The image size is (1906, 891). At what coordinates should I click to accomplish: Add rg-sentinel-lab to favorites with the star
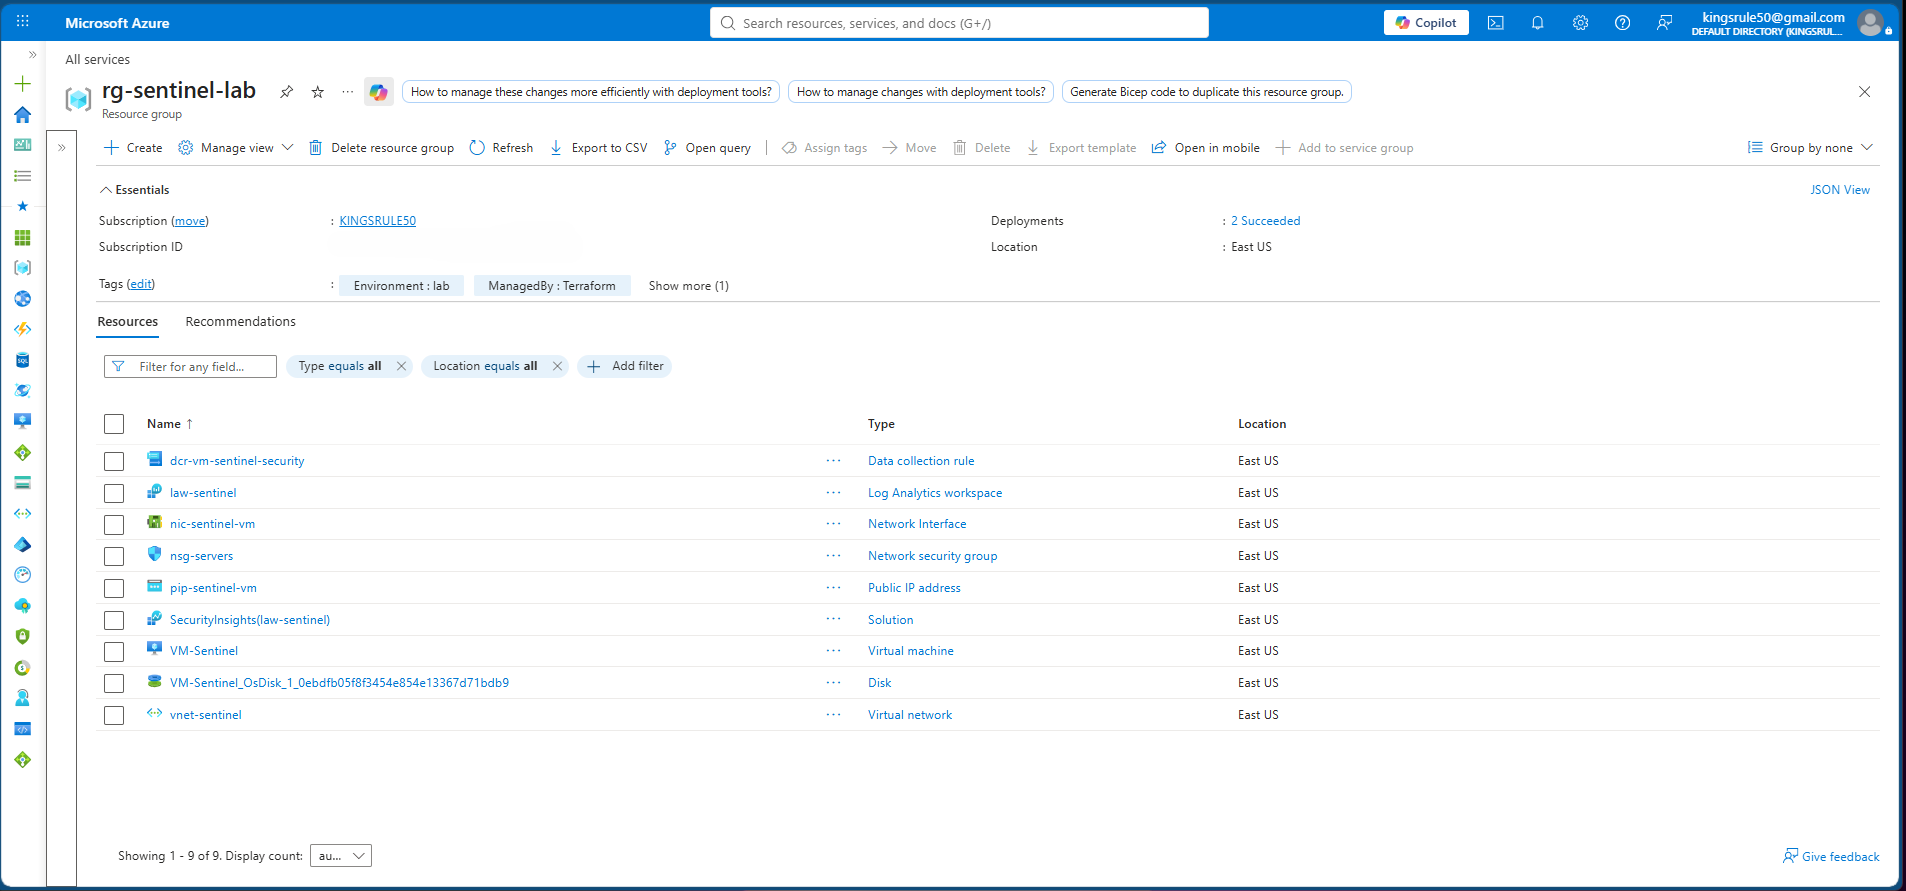pos(318,92)
